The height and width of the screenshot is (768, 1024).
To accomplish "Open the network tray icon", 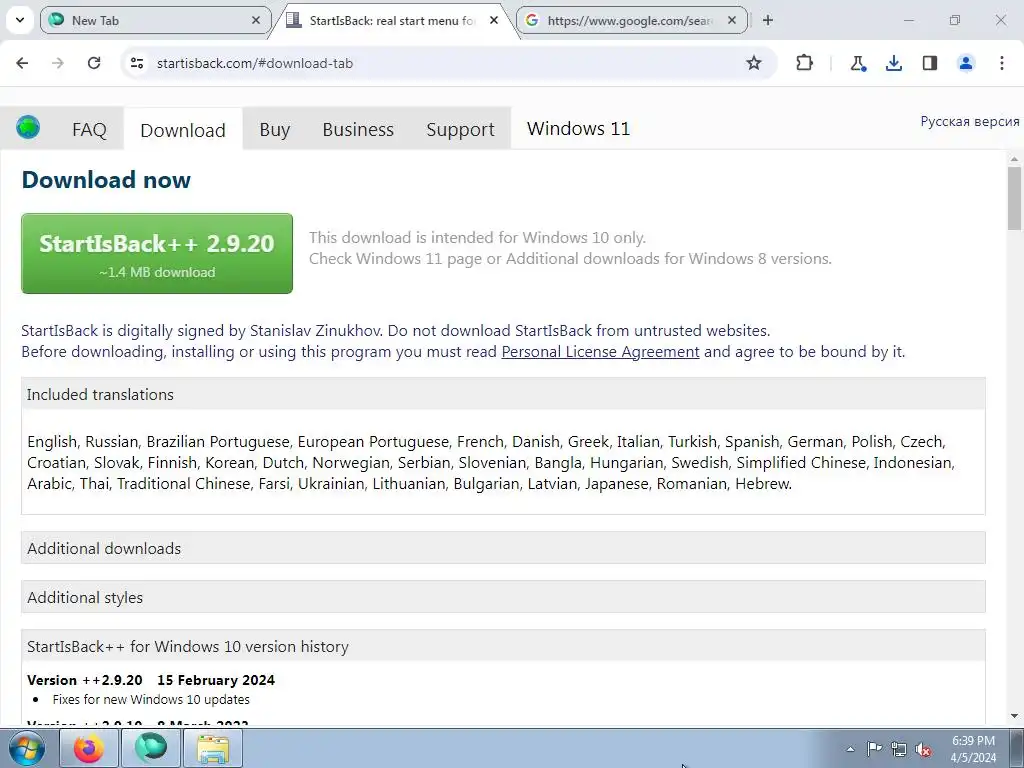I will [x=899, y=749].
